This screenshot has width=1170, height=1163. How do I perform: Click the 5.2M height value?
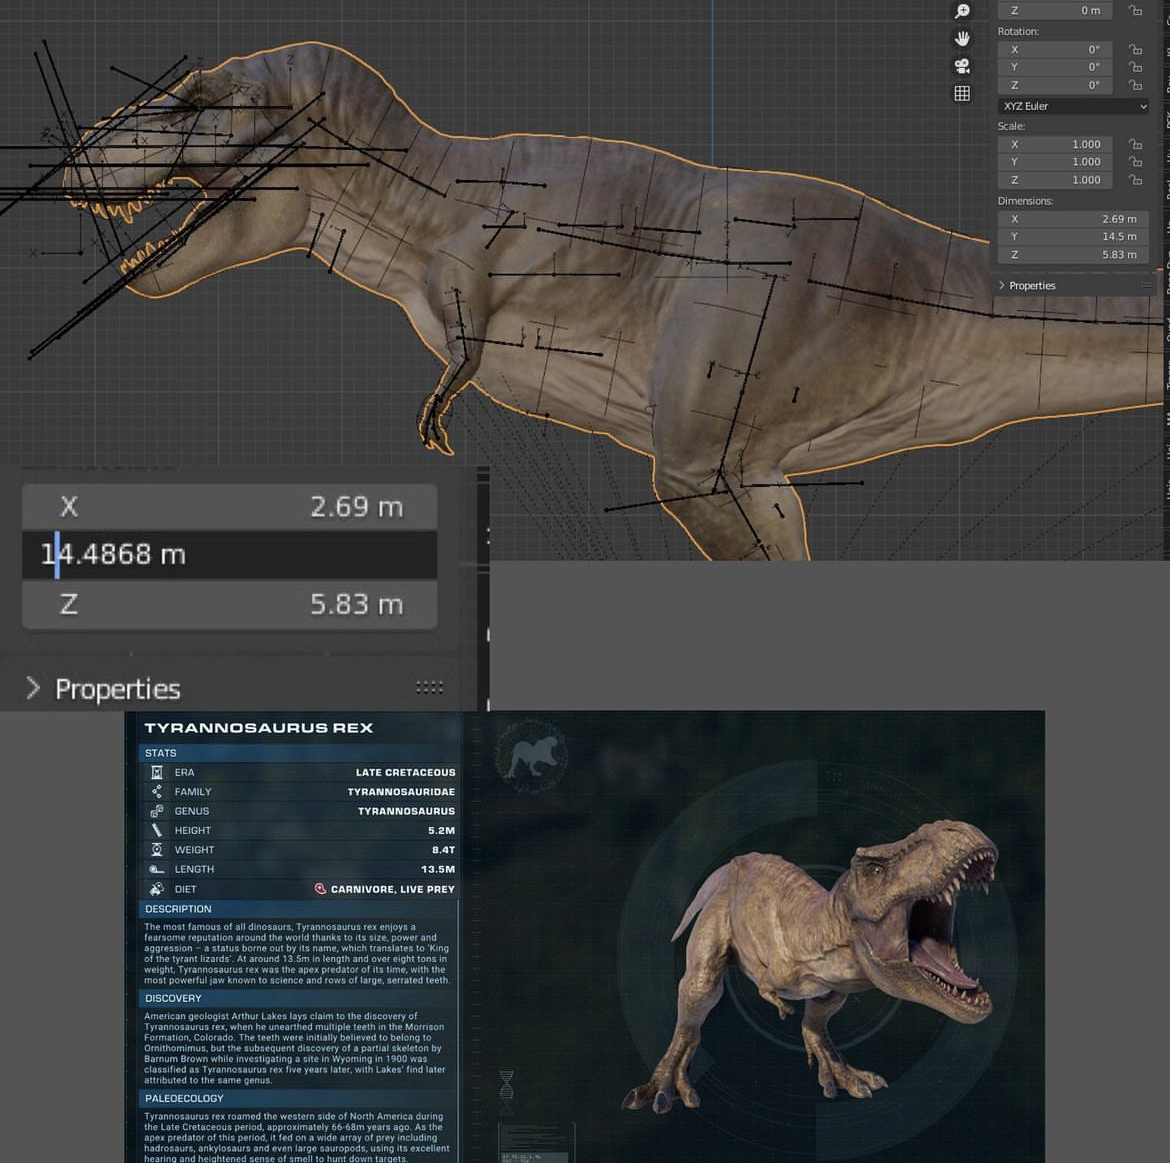point(442,830)
